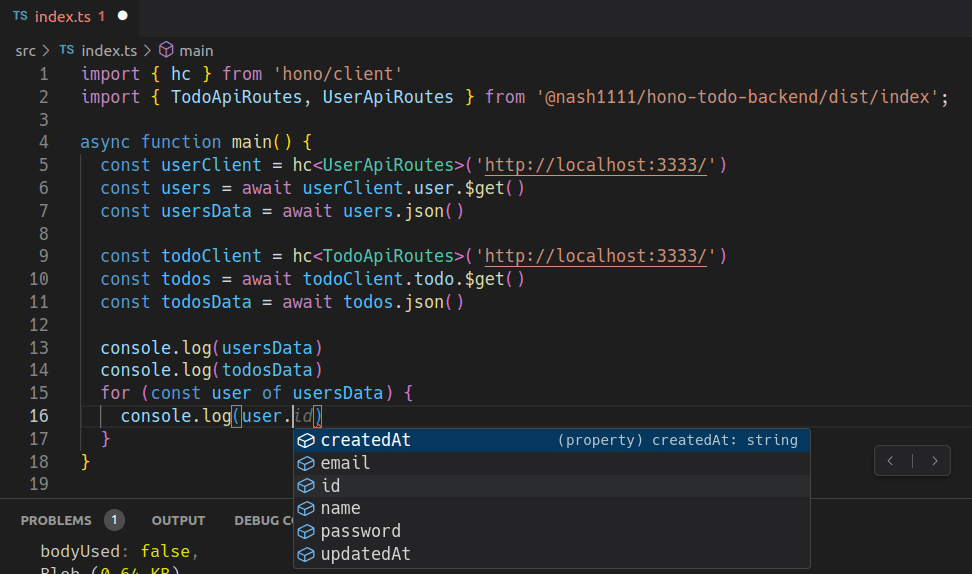Open the index.ts breadcrumb dropdown

(x=109, y=50)
